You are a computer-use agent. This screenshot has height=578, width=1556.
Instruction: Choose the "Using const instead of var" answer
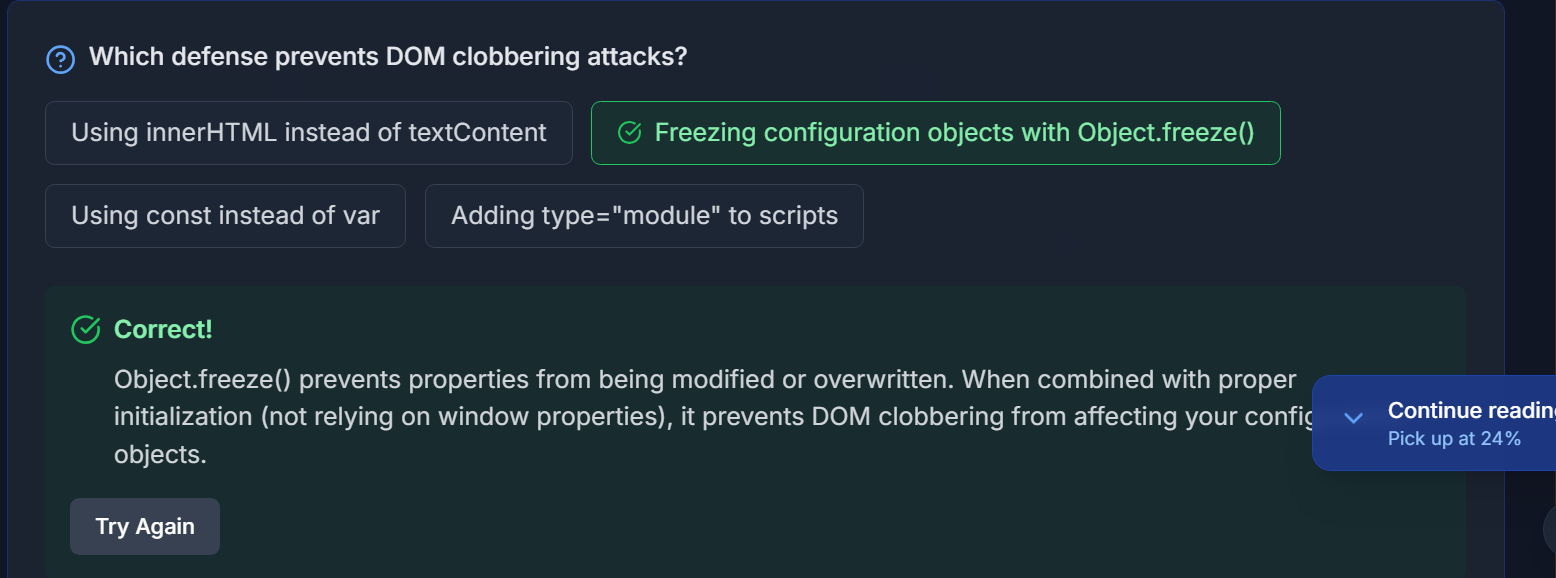(x=225, y=215)
